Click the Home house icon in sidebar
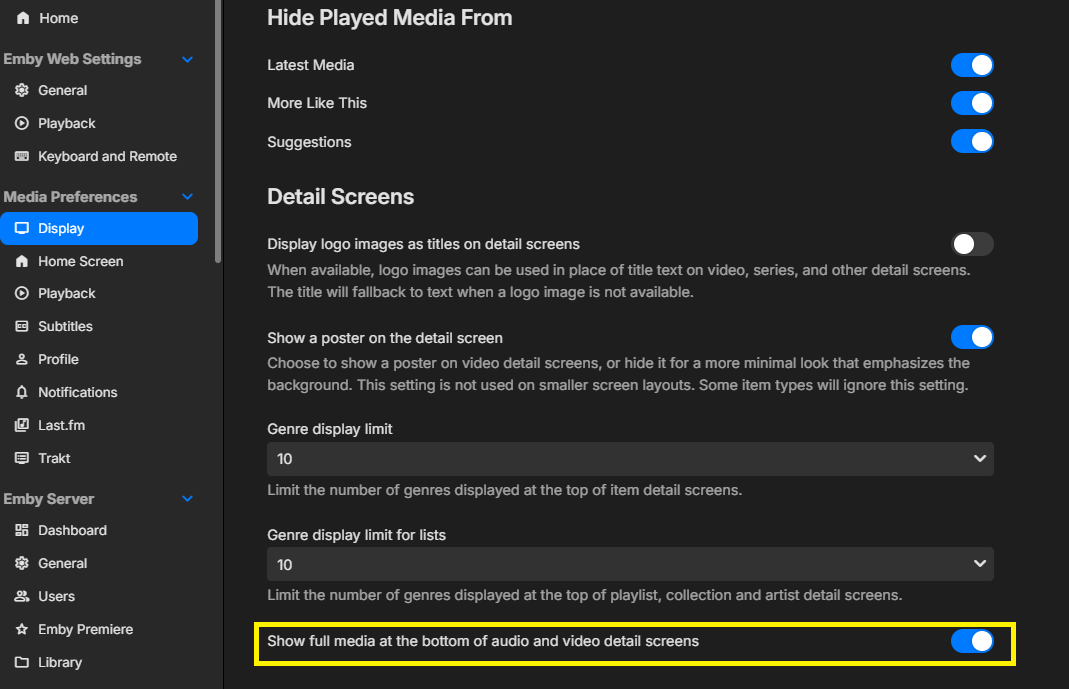 23,18
